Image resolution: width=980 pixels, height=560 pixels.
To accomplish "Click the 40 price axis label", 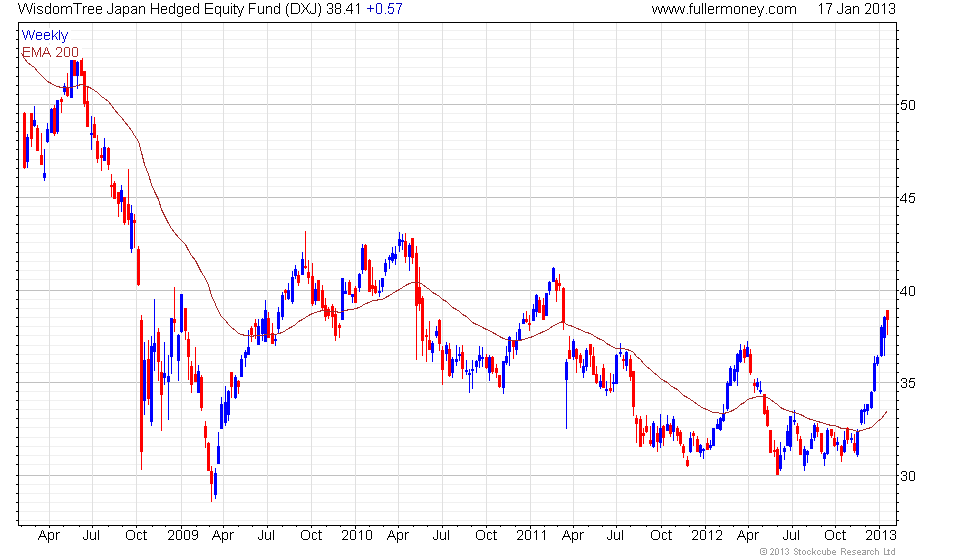I will 908,291.
